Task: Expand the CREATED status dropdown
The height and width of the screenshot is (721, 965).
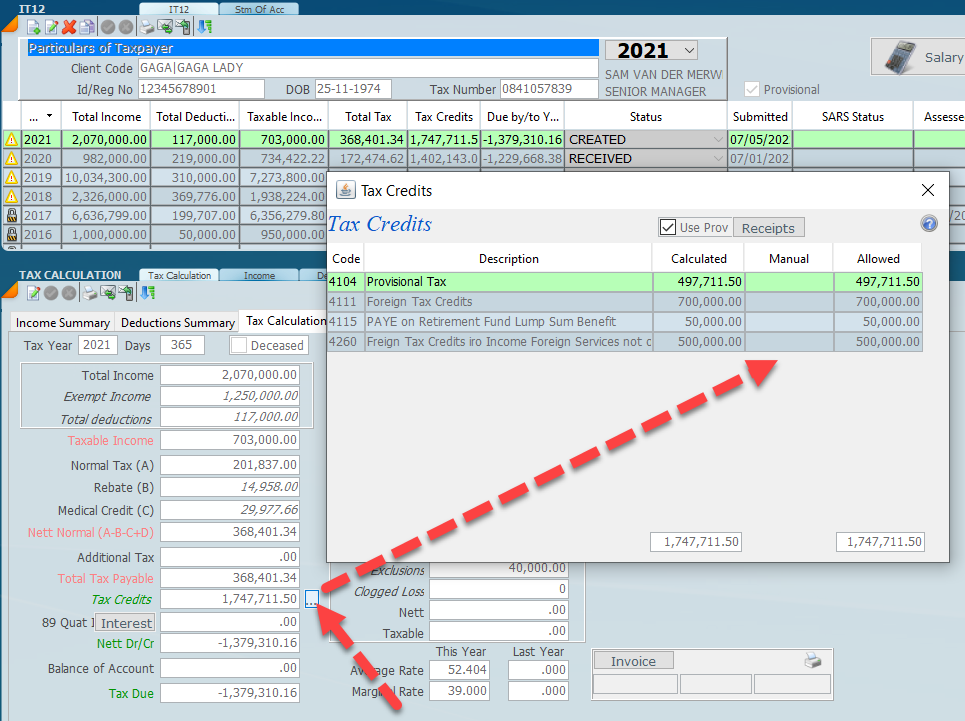Action: coord(717,140)
